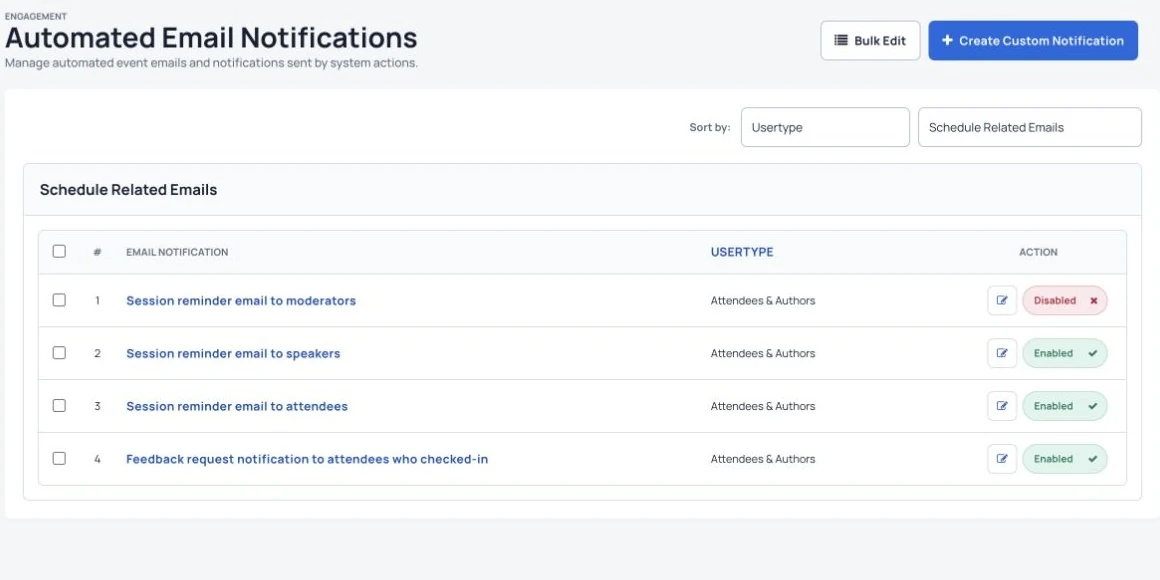Select checkbox for moderators reminder row
Screen dimensions: 1160x580
(x=59, y=300)
